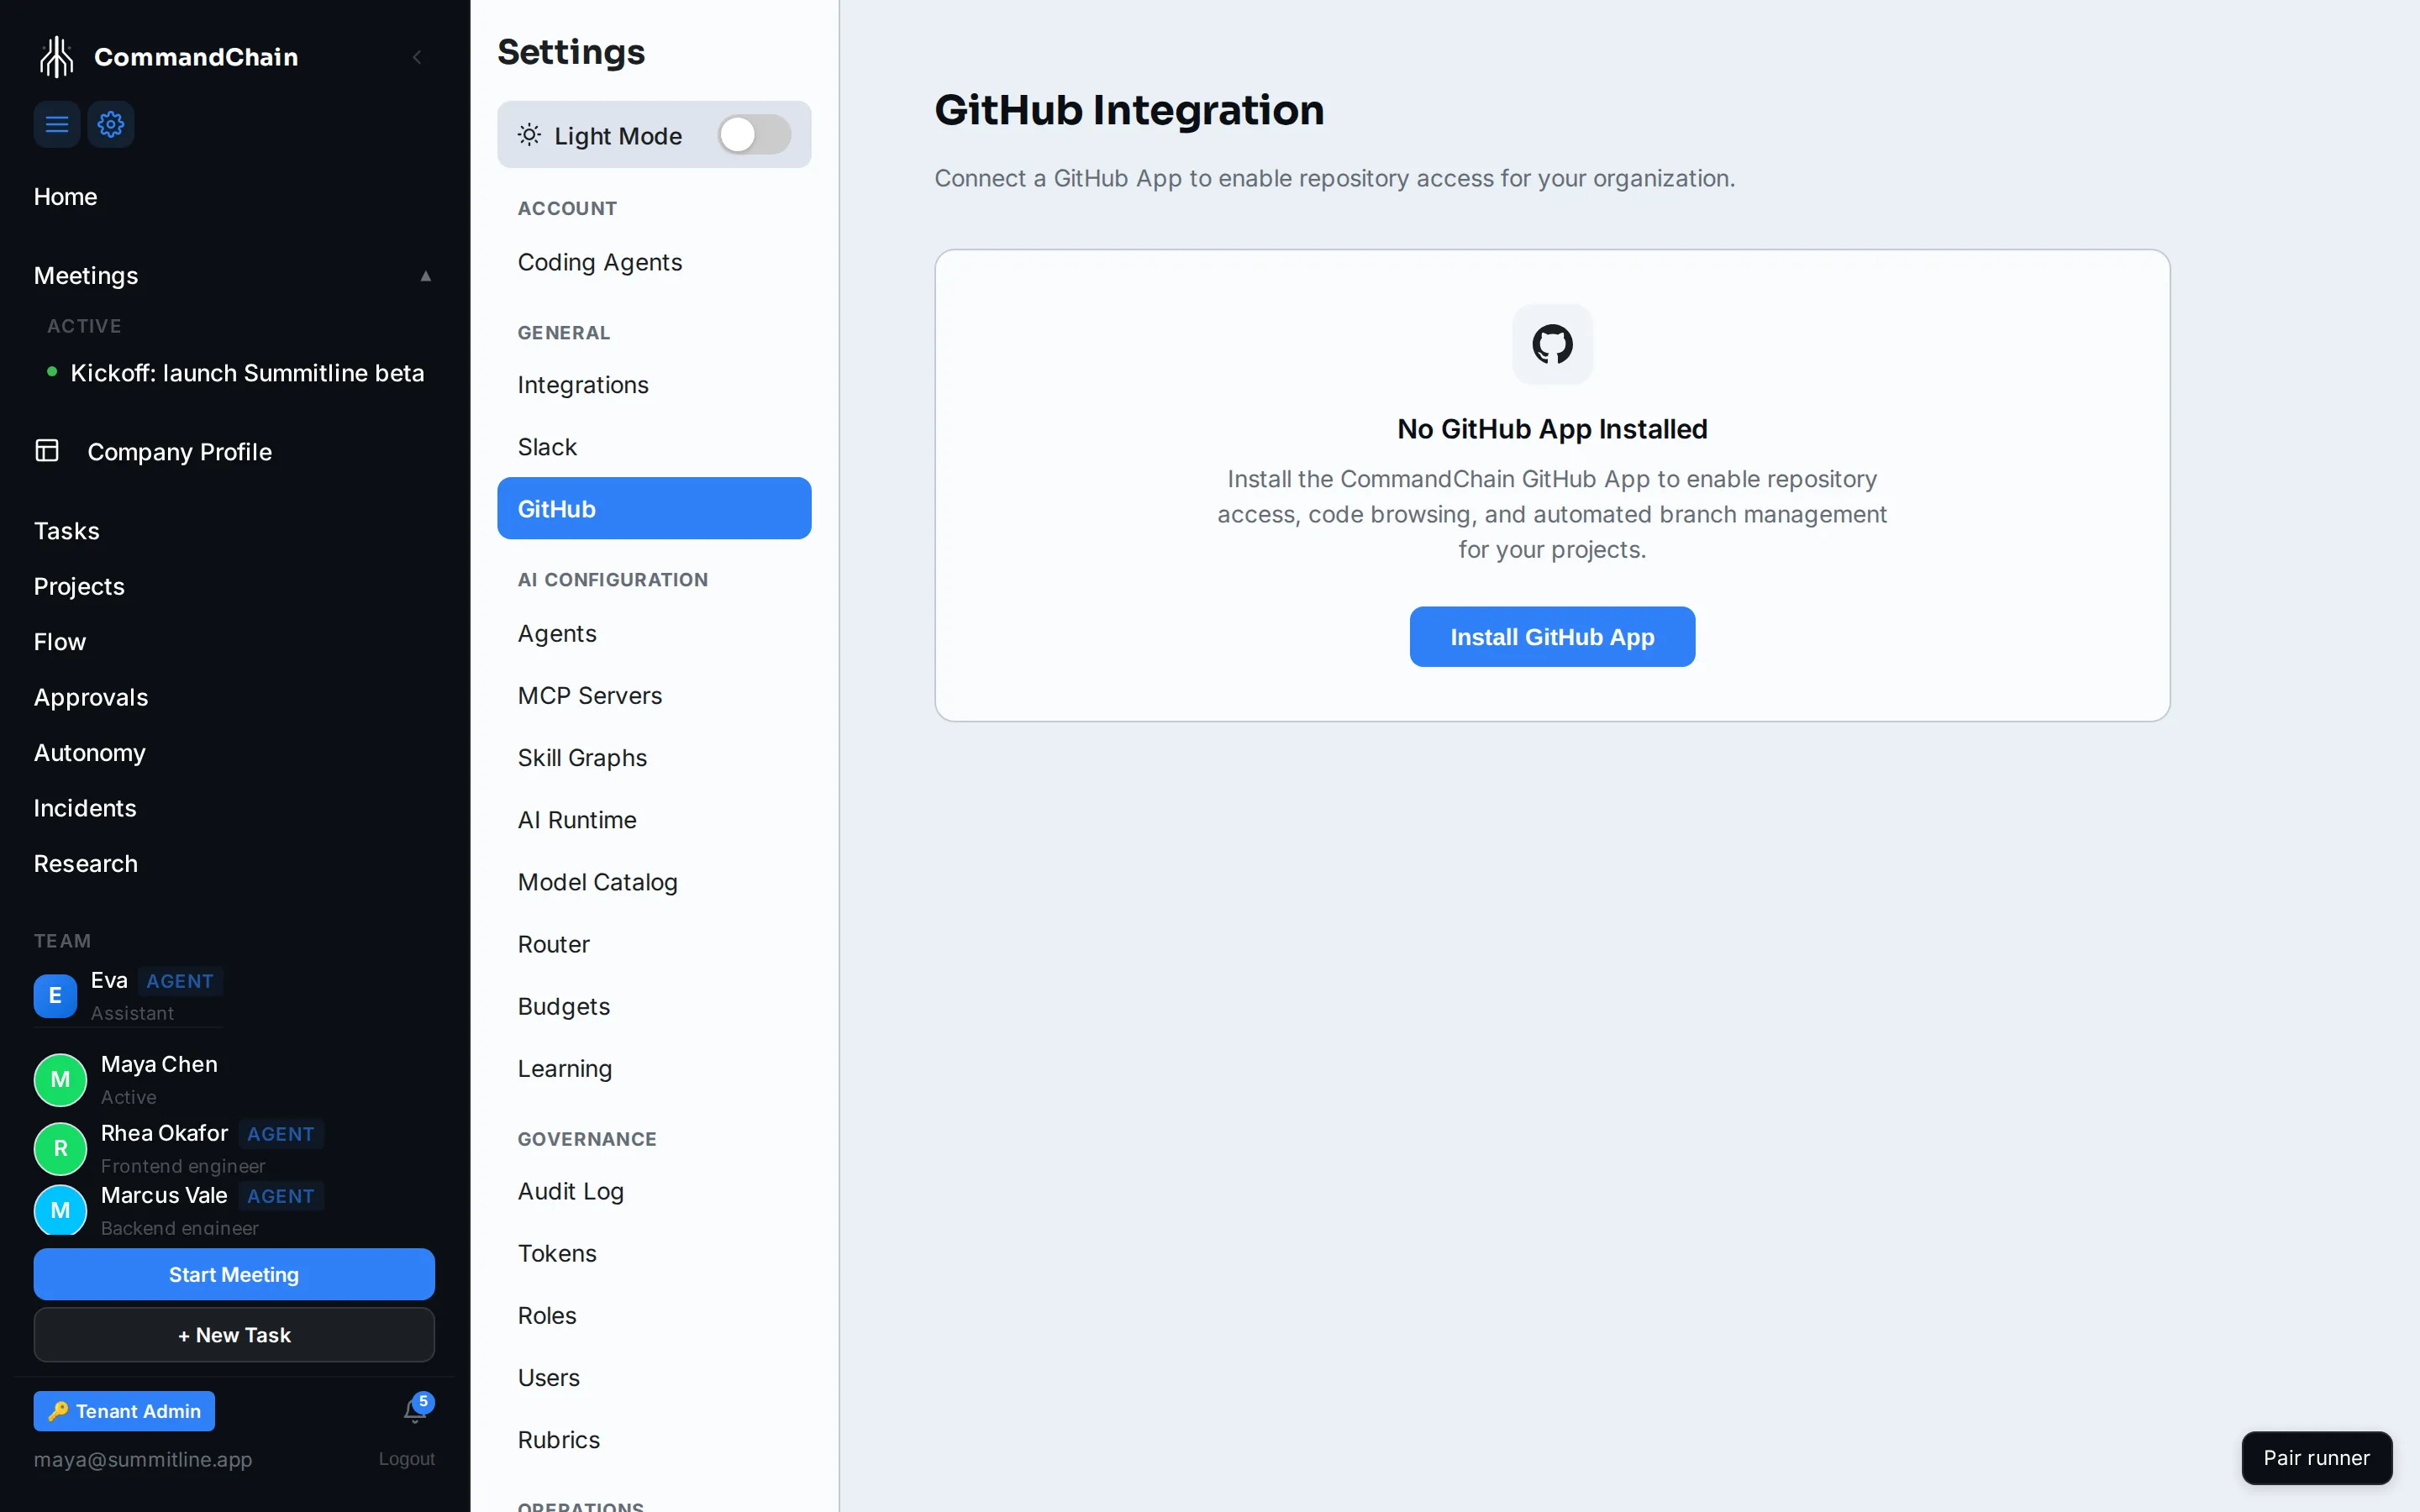
Task: Click the Logout link
Action: [x=407, y=1459]
